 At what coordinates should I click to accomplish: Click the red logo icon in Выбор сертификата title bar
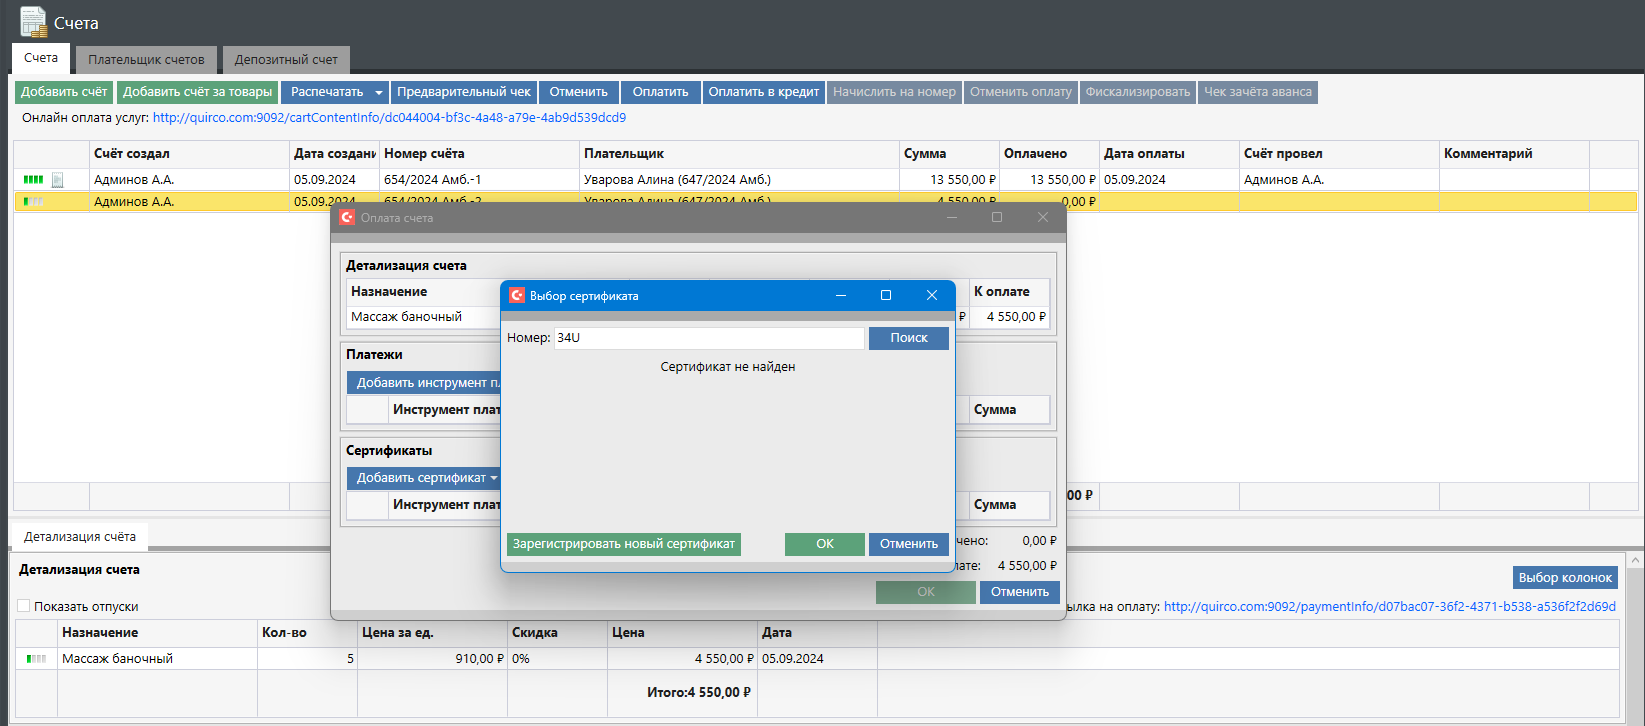click(517, 296)
